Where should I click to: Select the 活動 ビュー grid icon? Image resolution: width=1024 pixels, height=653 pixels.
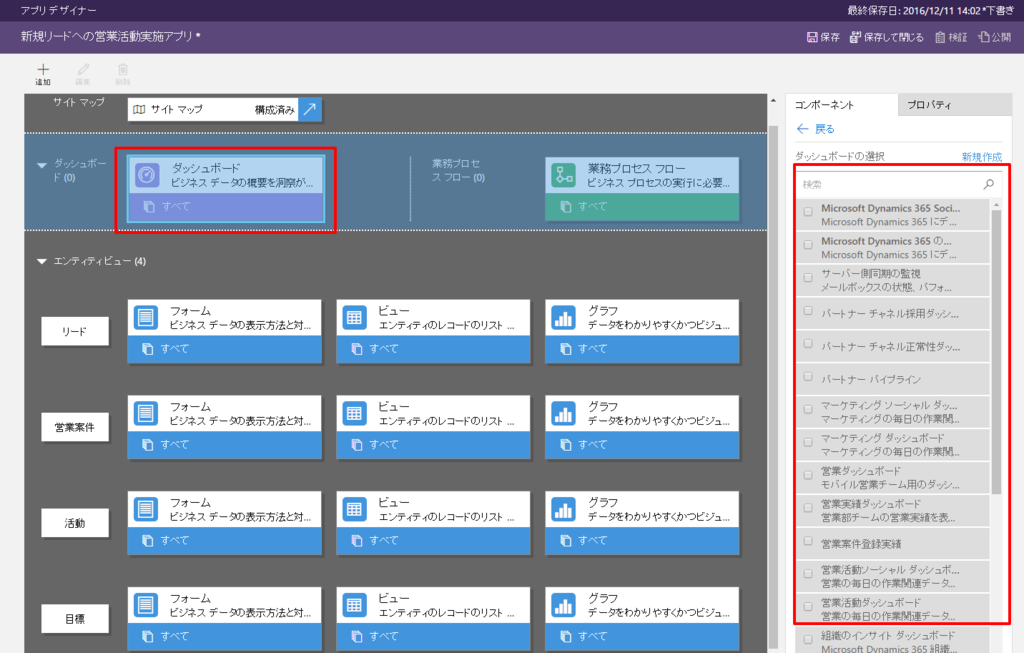pos(355,509)
